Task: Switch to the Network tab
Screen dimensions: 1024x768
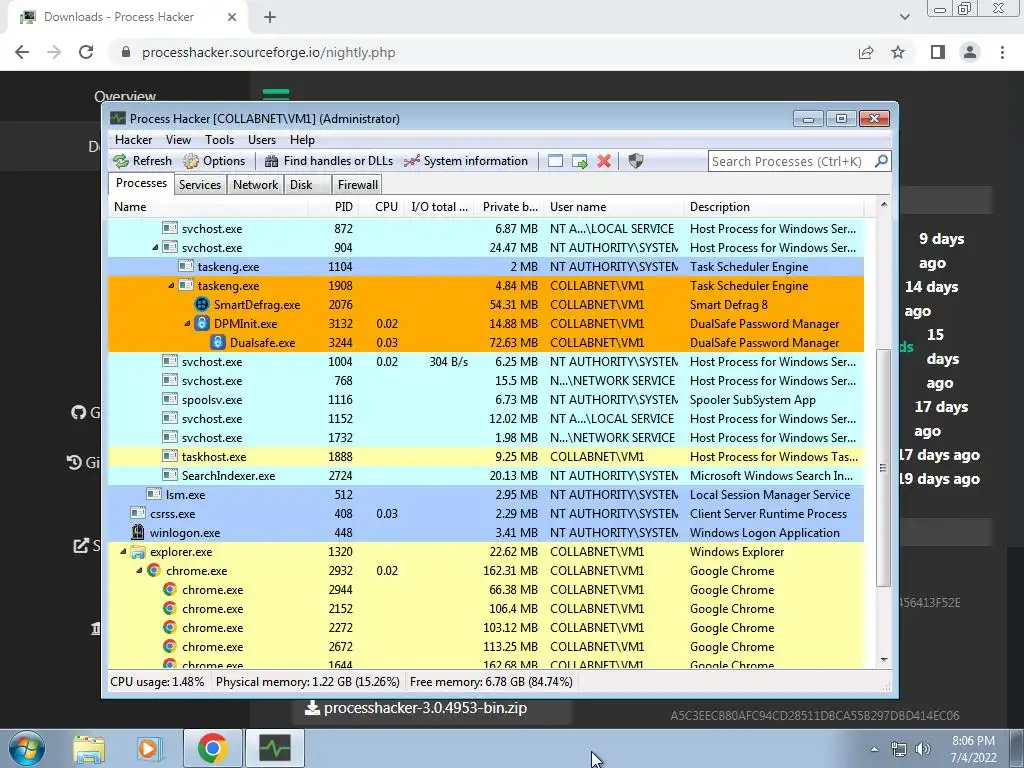Action: click(255, 185)
